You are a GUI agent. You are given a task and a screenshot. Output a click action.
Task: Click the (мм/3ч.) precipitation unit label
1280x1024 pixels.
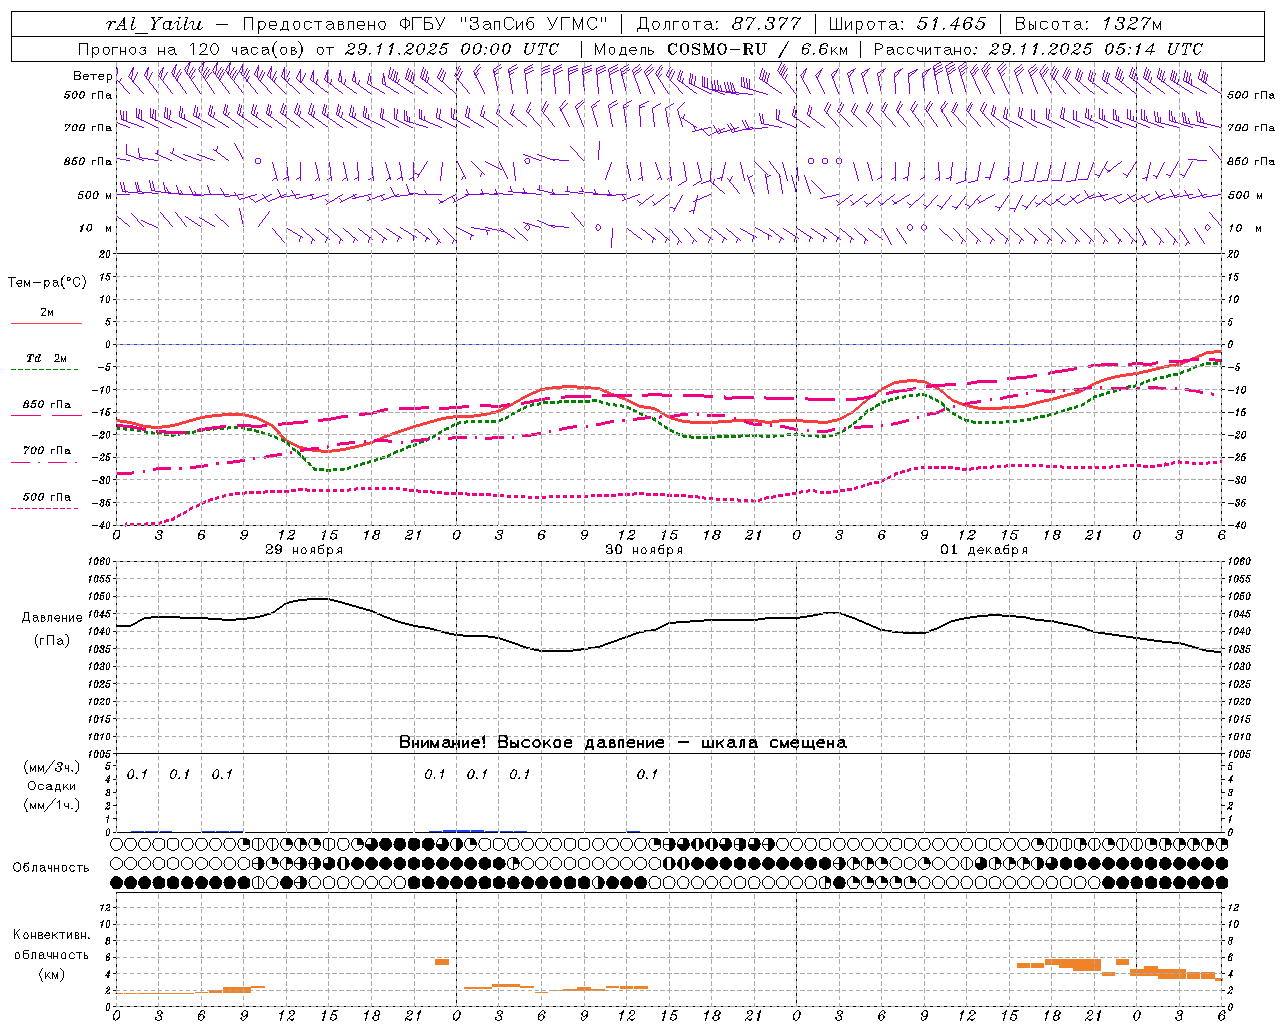(x=51, y=768)
